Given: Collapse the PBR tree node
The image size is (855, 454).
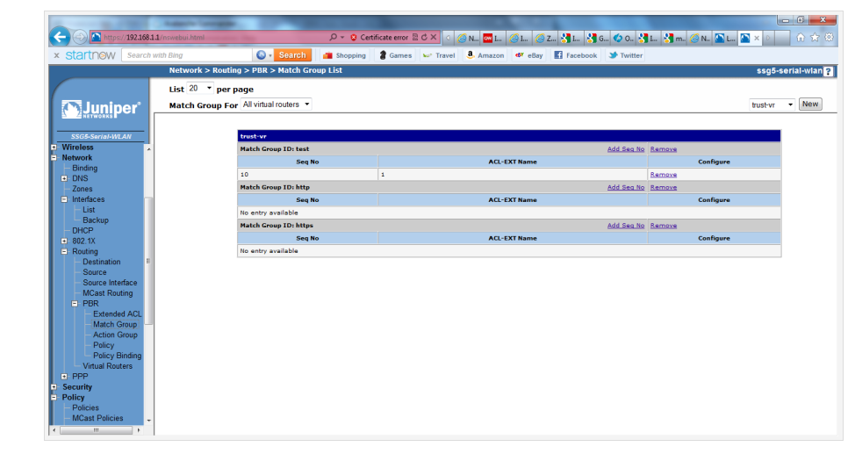Looking at the screenshot, I should coord(75,304).
